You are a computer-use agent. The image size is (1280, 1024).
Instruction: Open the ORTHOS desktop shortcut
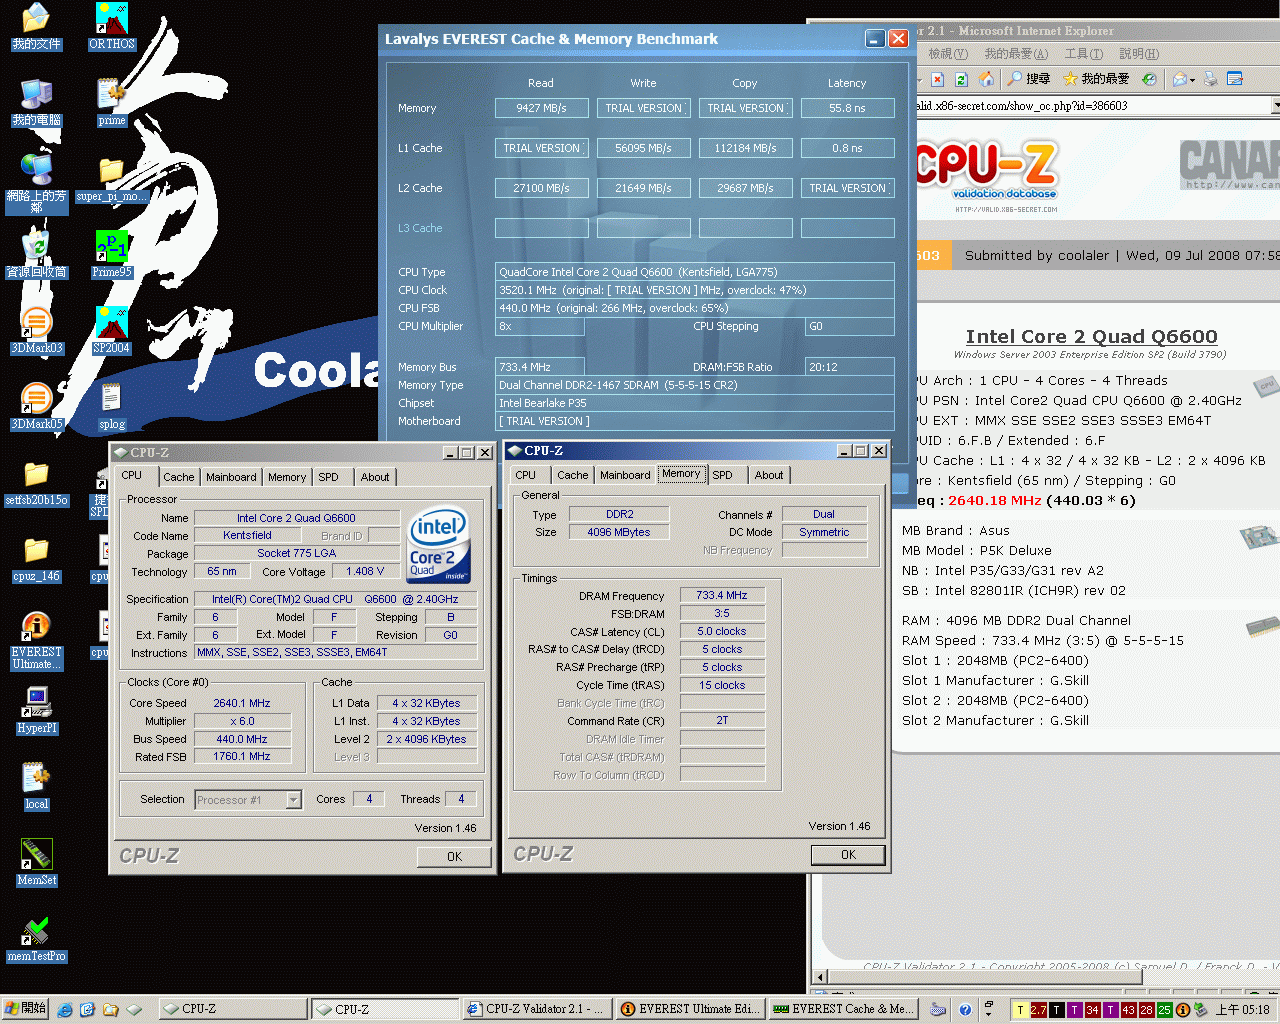pyautogui.click(x=112, y=26)
